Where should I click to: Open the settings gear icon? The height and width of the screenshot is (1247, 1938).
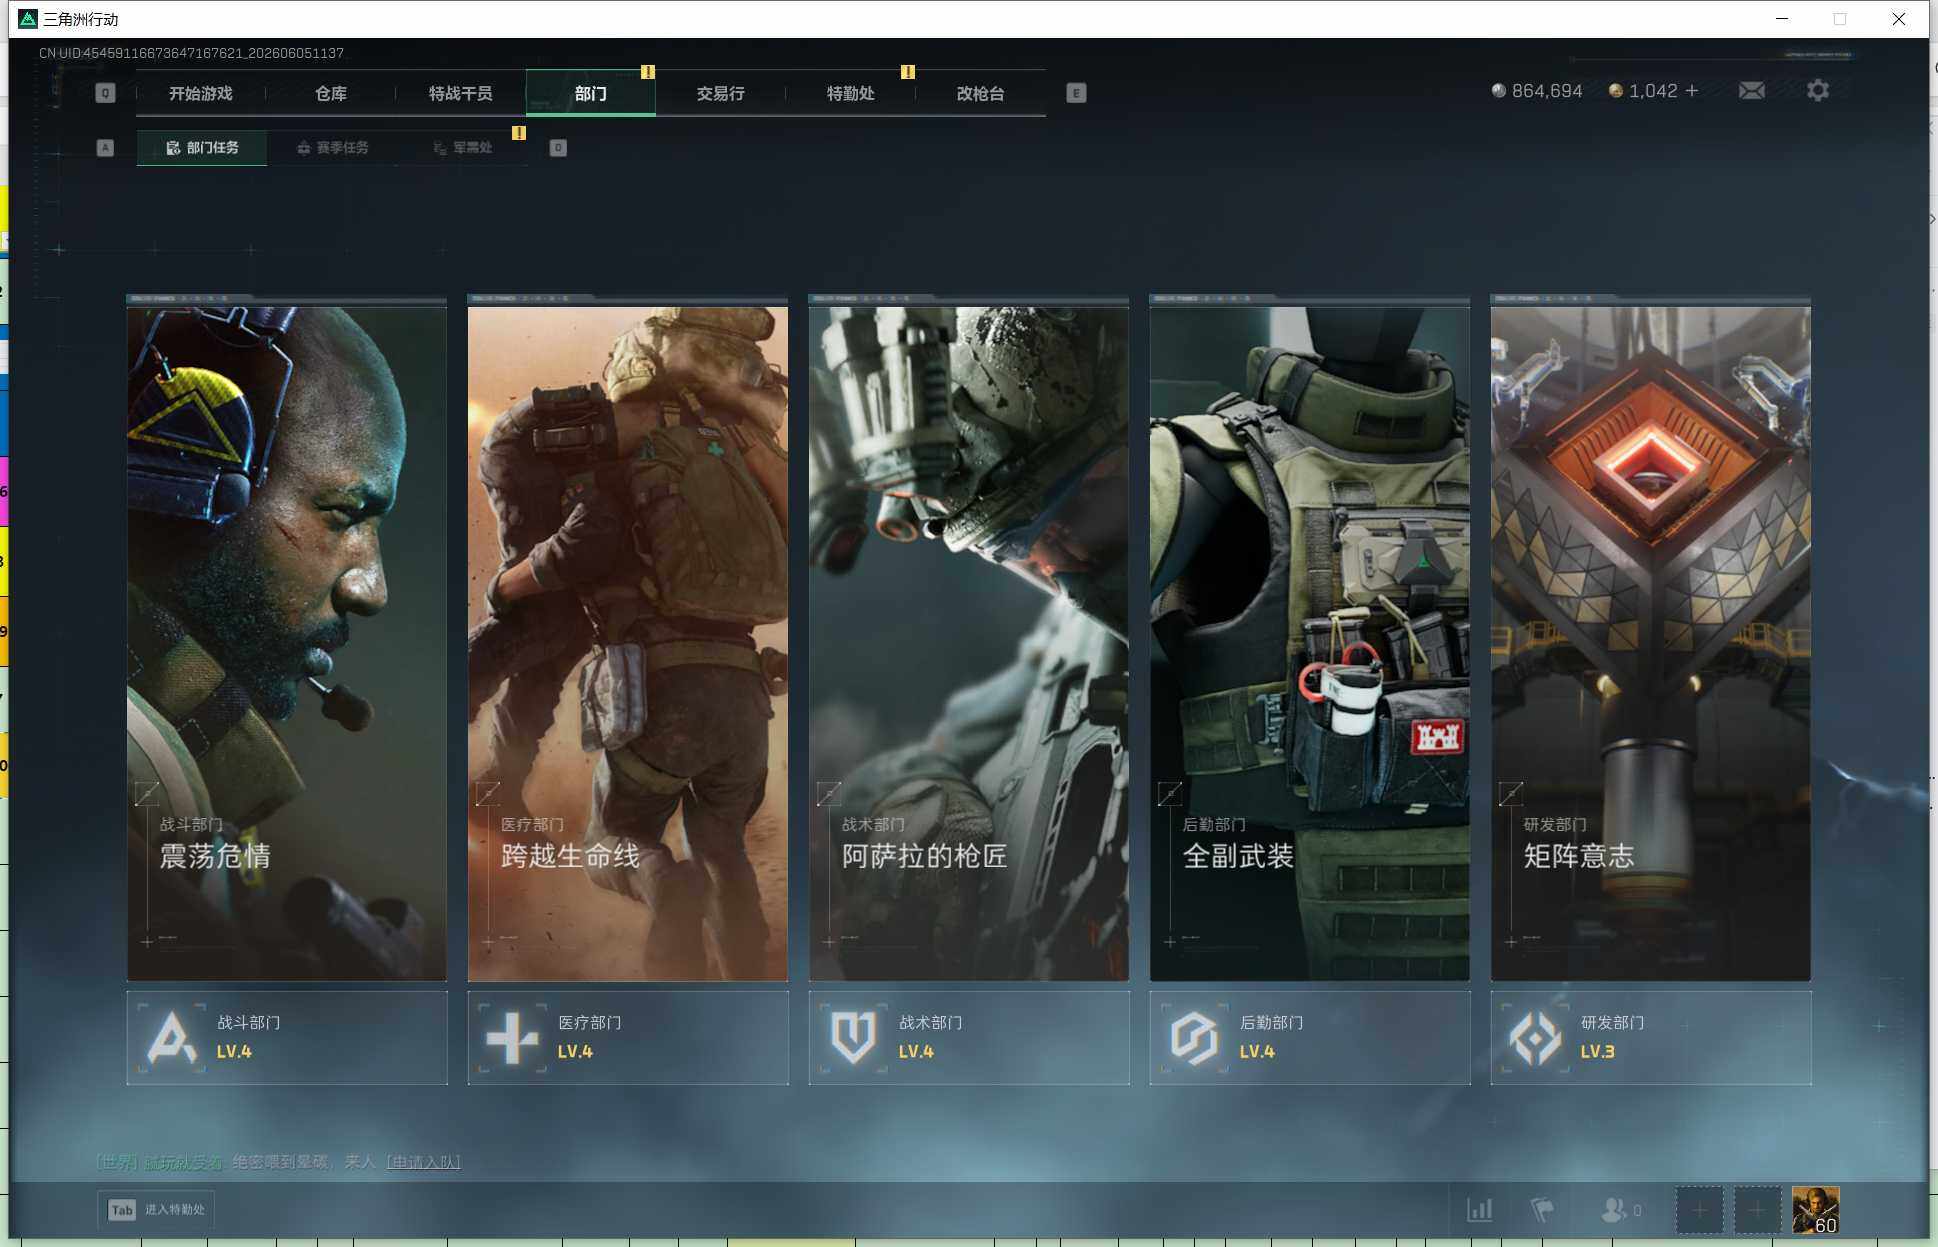[1818, 91]
